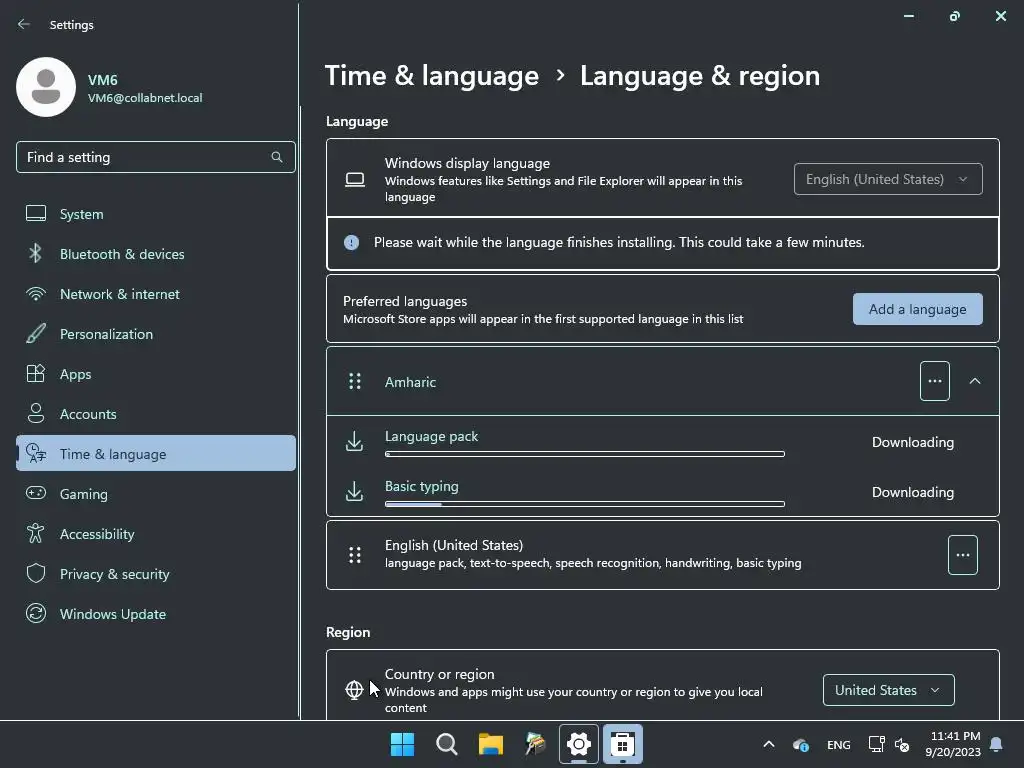Click the Amharic drag handle dots

click(x=355, y=381)
